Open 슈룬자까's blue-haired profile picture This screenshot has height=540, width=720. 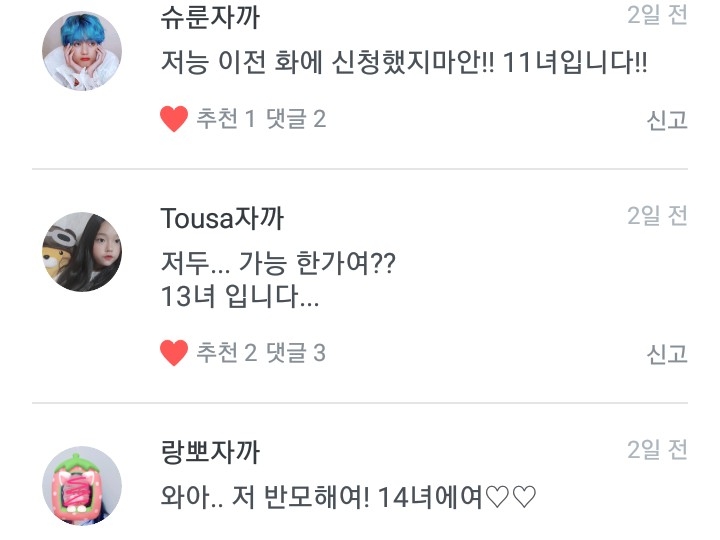point(82,52)
